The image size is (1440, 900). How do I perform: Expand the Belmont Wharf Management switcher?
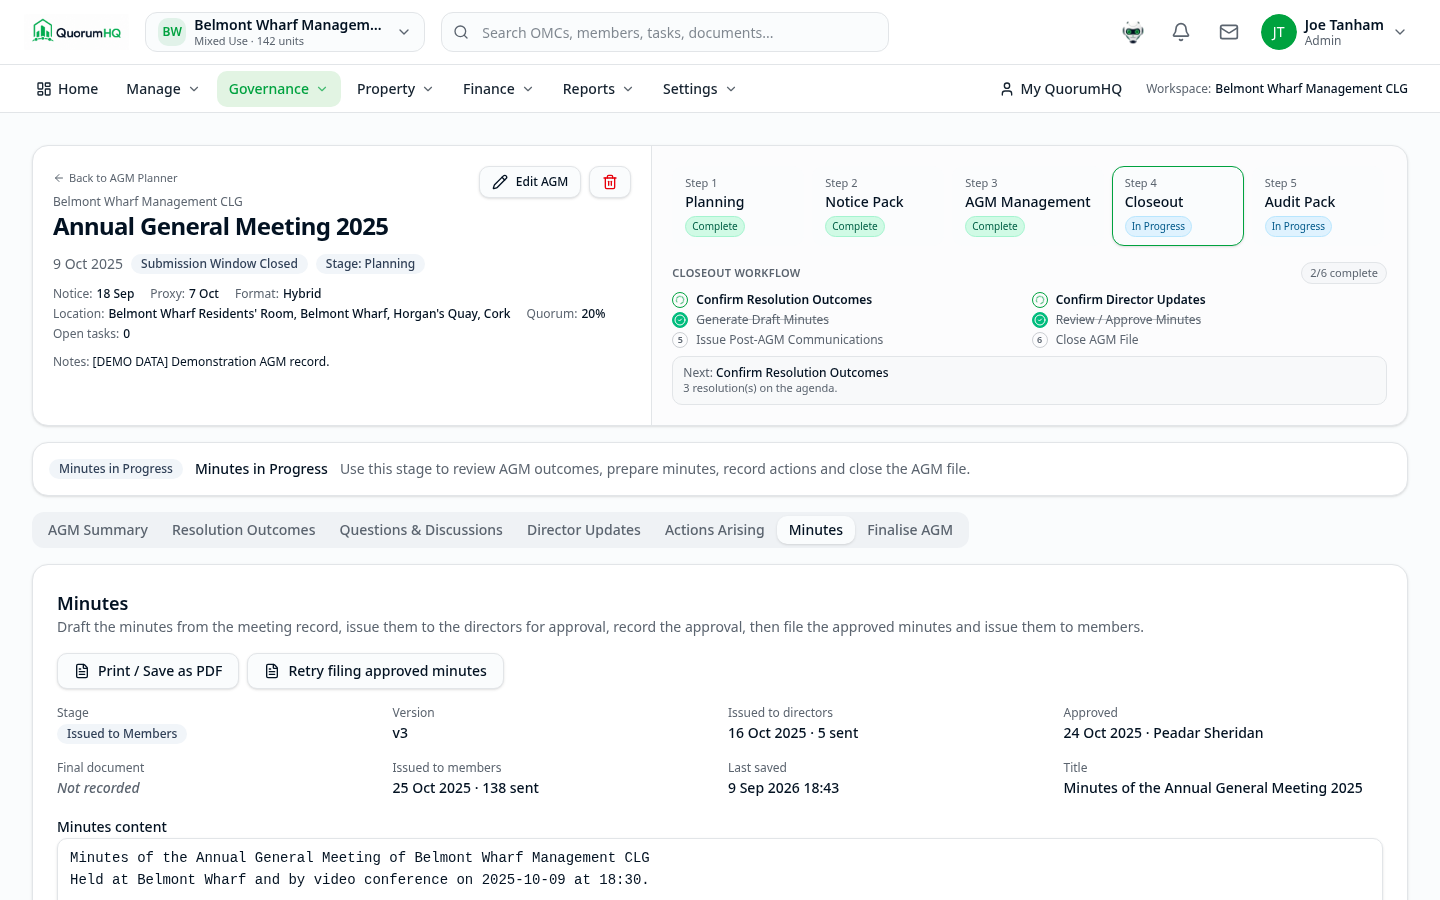pyautogui.click(x=285, y=32)
